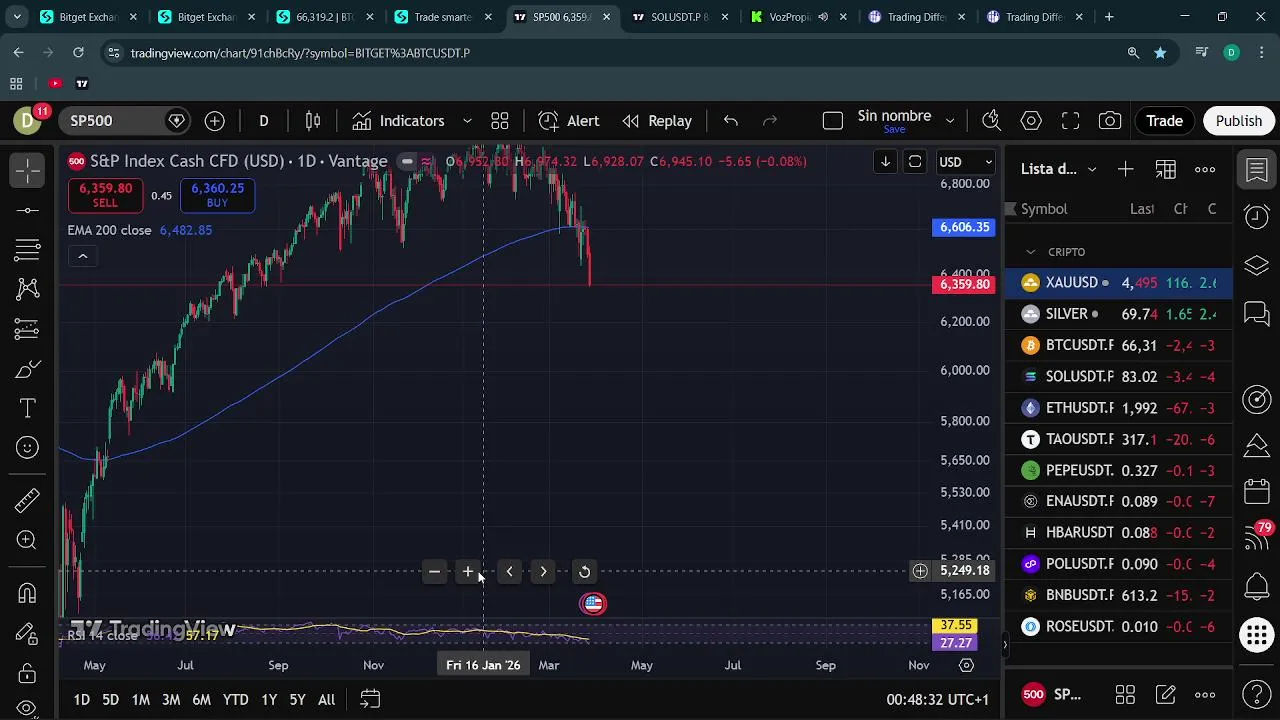The height and width of the screenshot is (720, 1280).
Task: Click the red SELL 6,359.80 button
Action: tap(105, 195)
